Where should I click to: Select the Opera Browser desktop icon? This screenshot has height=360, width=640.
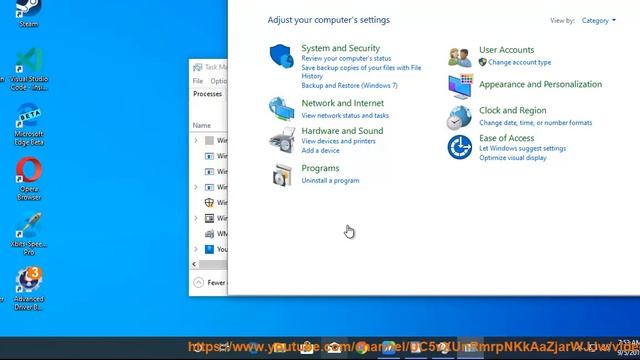click(29, 179)
